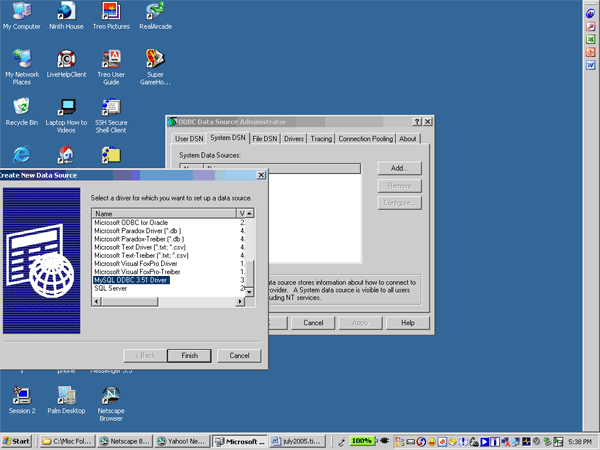Click the Name column header in driver list
This screenshot has width=600, height=450.
pyautogui.click(x=164, y=214)
